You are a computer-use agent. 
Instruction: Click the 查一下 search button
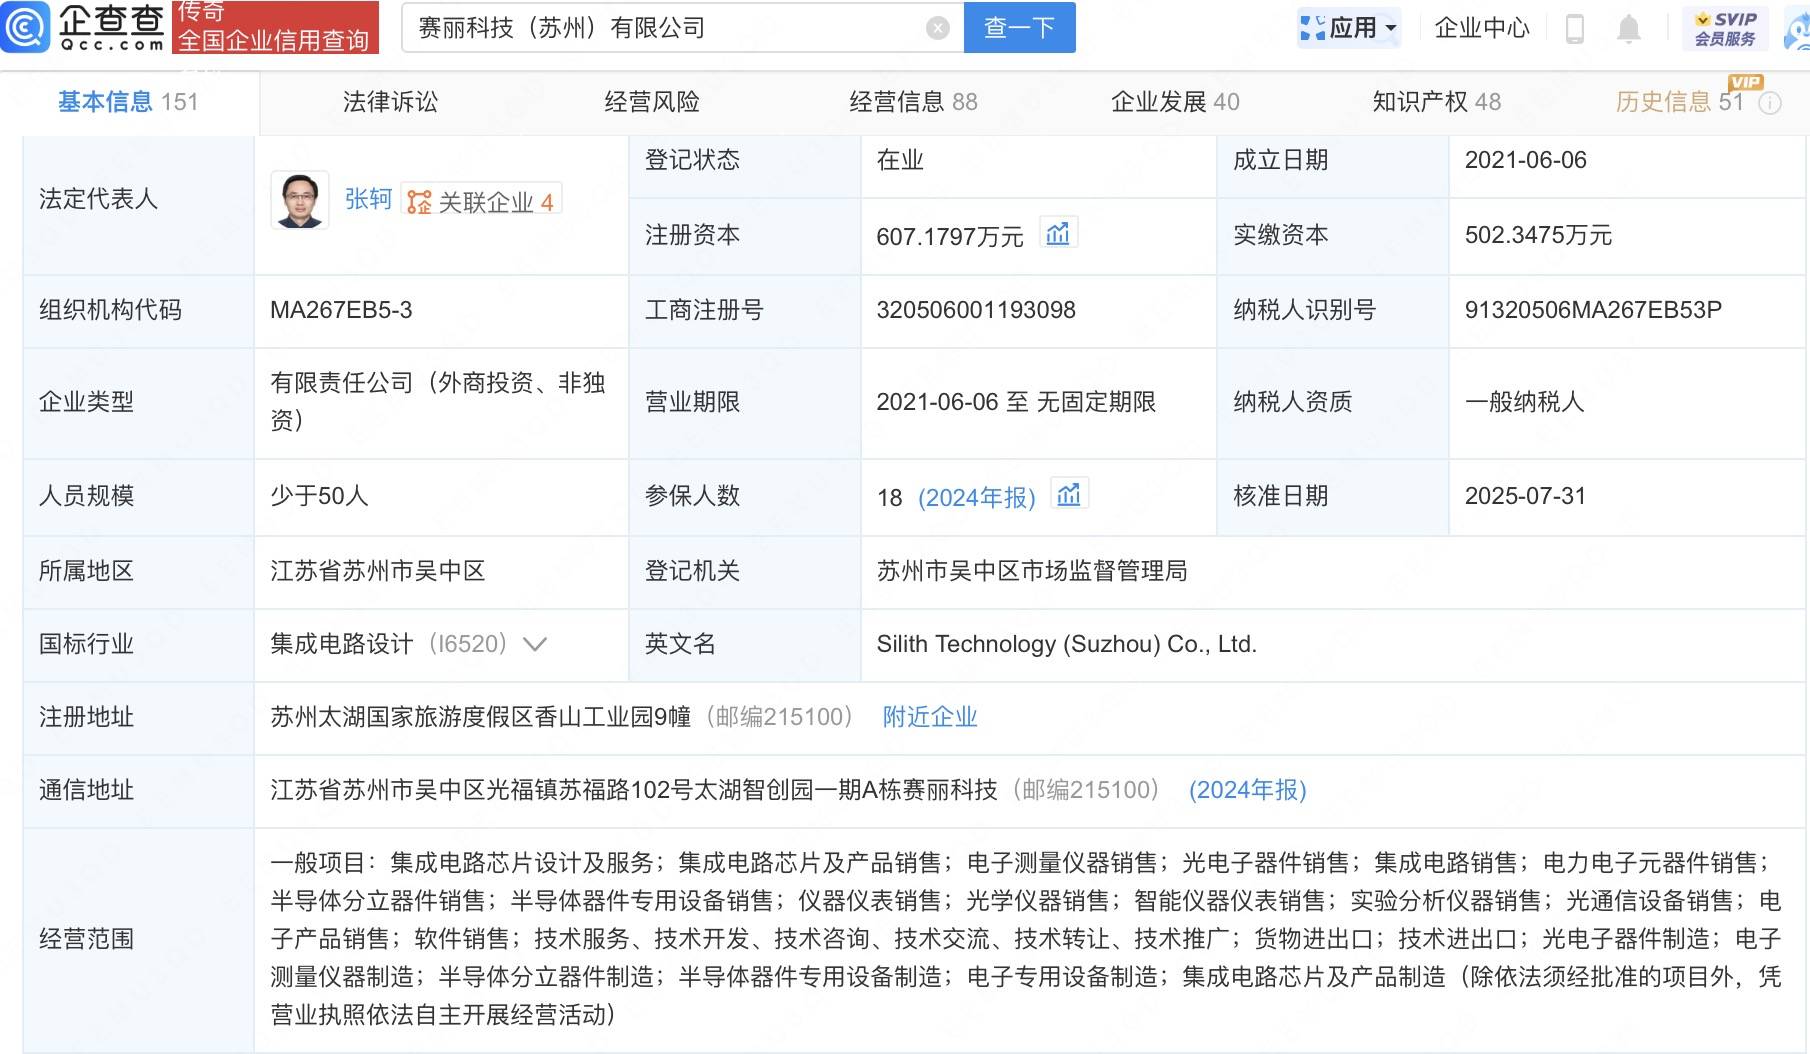[x=1019, y=28]
